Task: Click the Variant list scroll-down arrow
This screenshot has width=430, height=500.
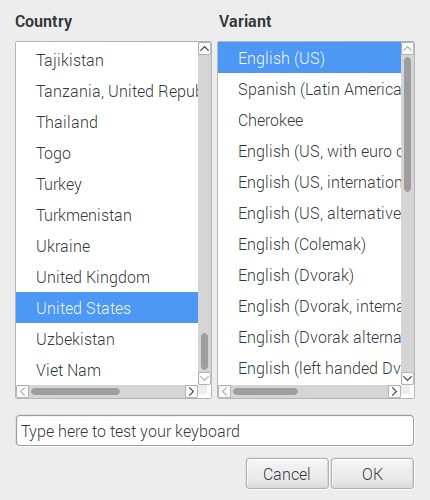Action: 407,378
